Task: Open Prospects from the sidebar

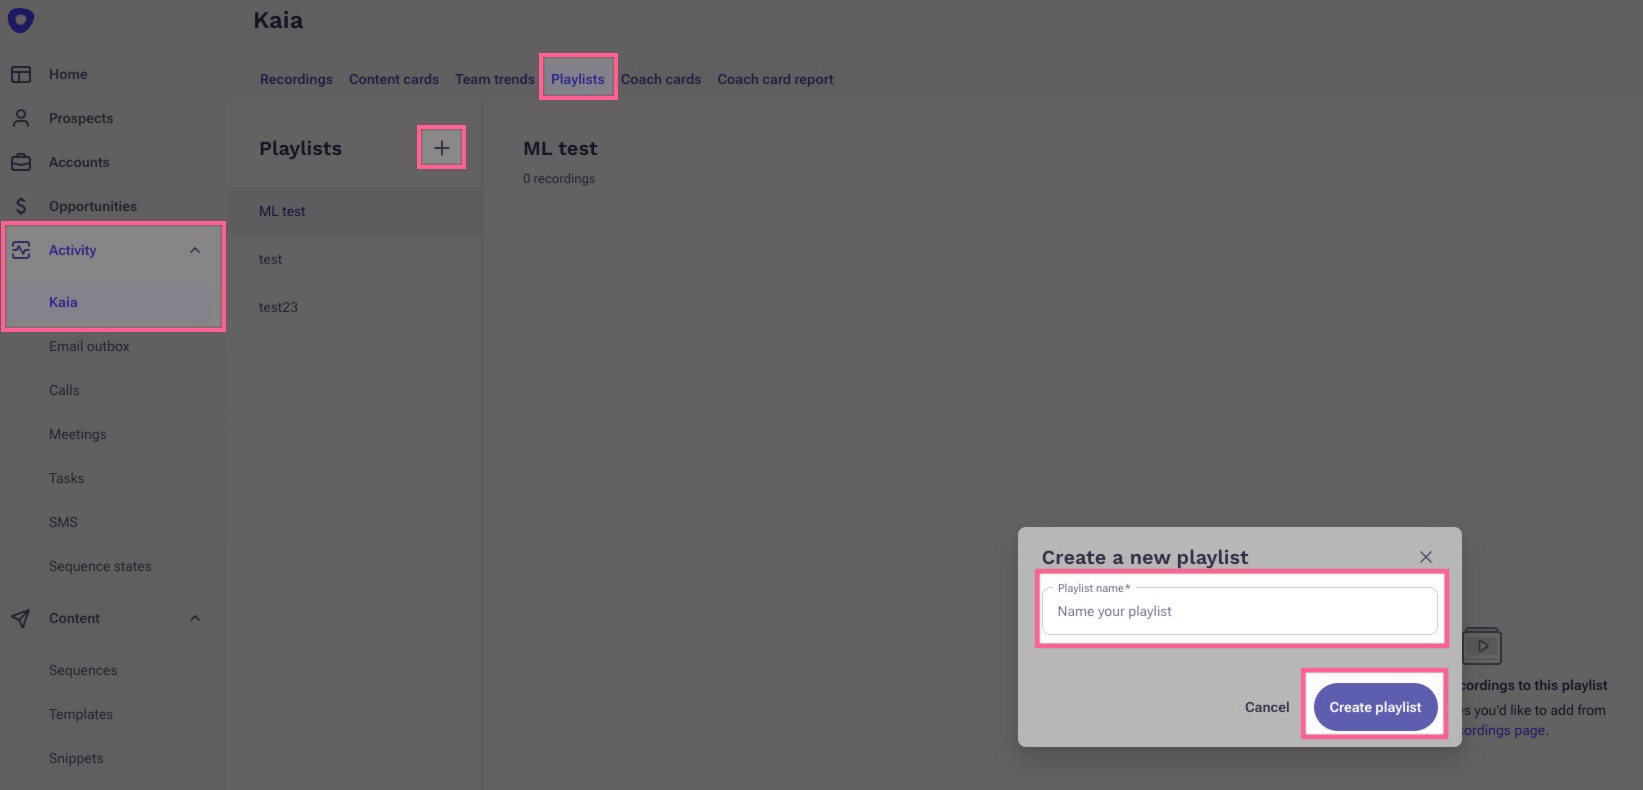Action: [x=81, y=118]
